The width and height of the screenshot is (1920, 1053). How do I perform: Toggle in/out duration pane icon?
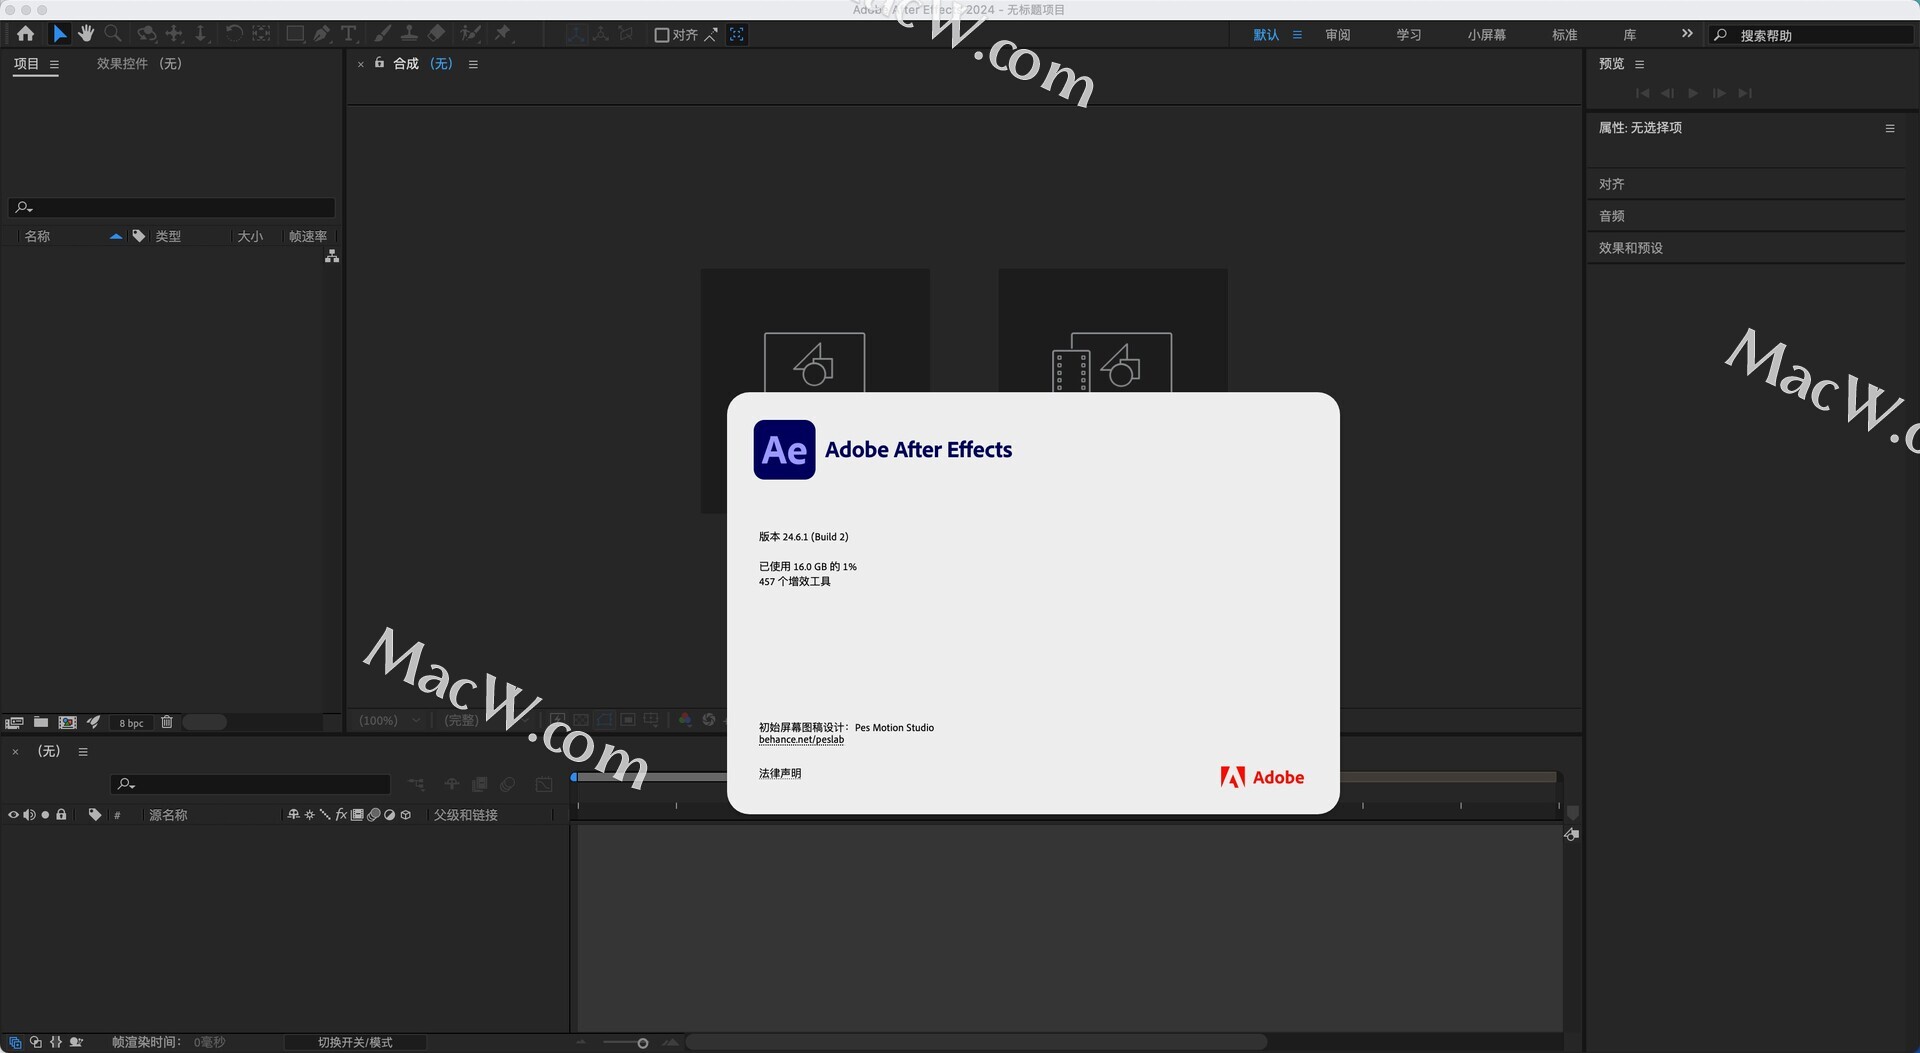[56, 1042]
